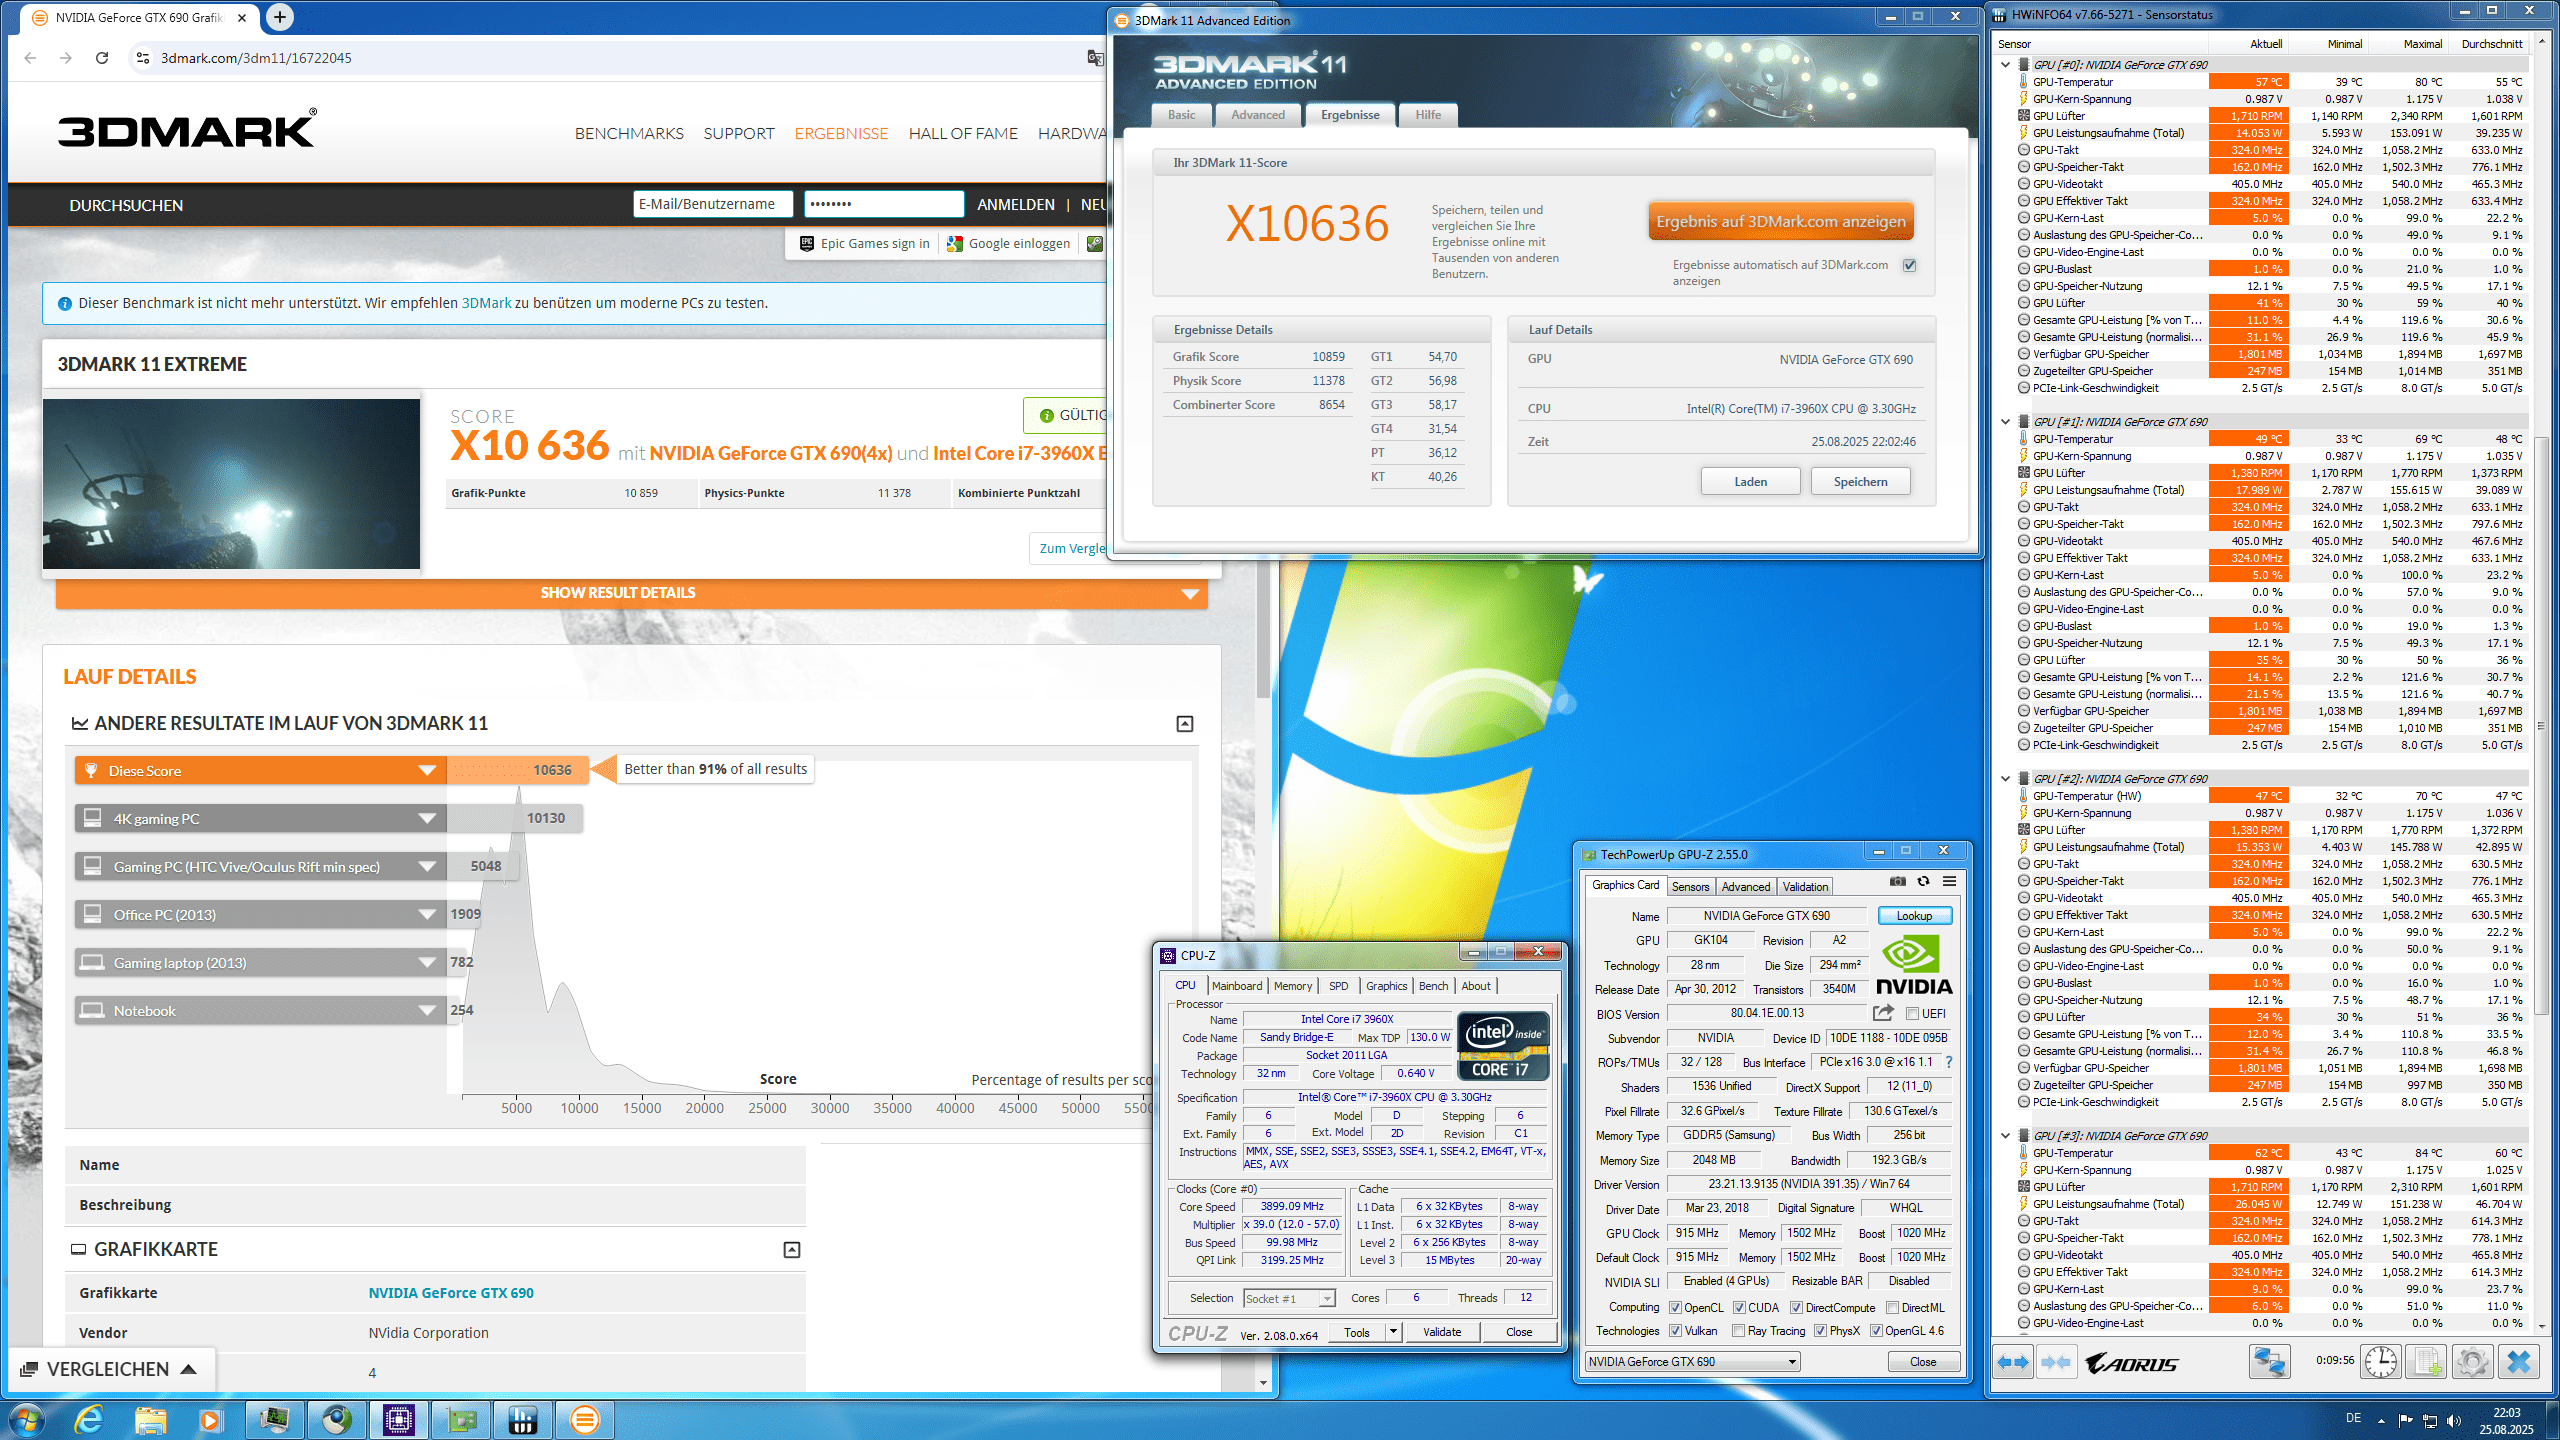The height and width of the screenshot is (1440, 2560).
Task: Take a screenshot with the GPU-Z camera icon
Action: tap(1897, 881)
